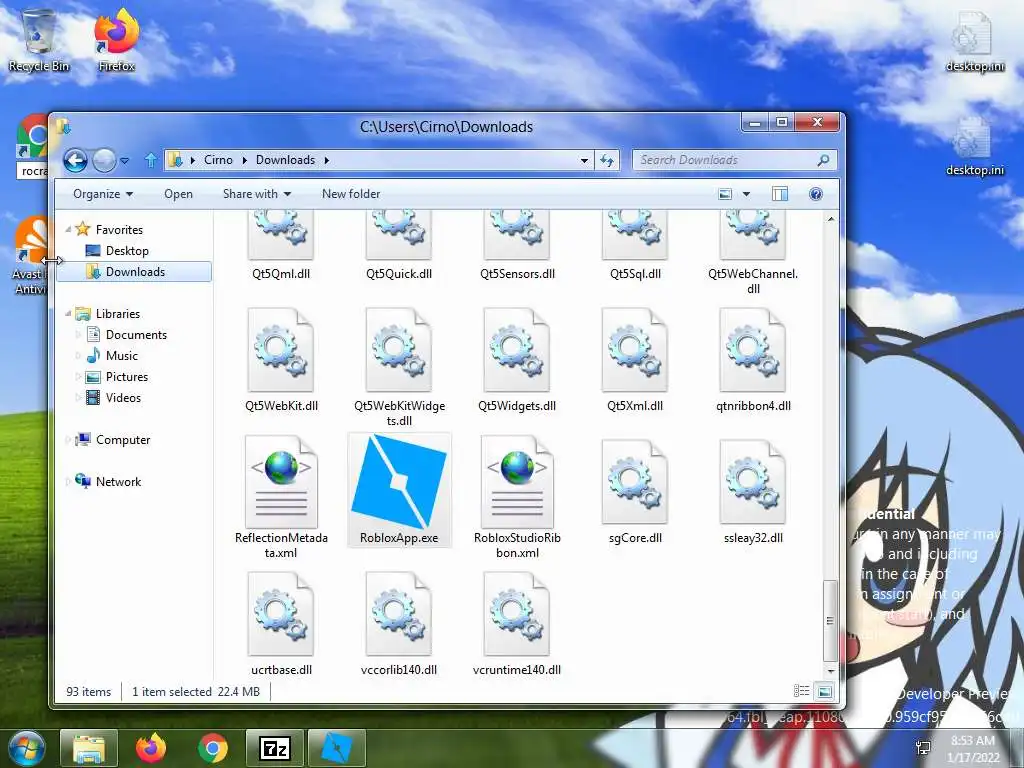Open the Videos library
Image resolution: width=1024 pixels, height=768 pixels.
click(123, 398)
